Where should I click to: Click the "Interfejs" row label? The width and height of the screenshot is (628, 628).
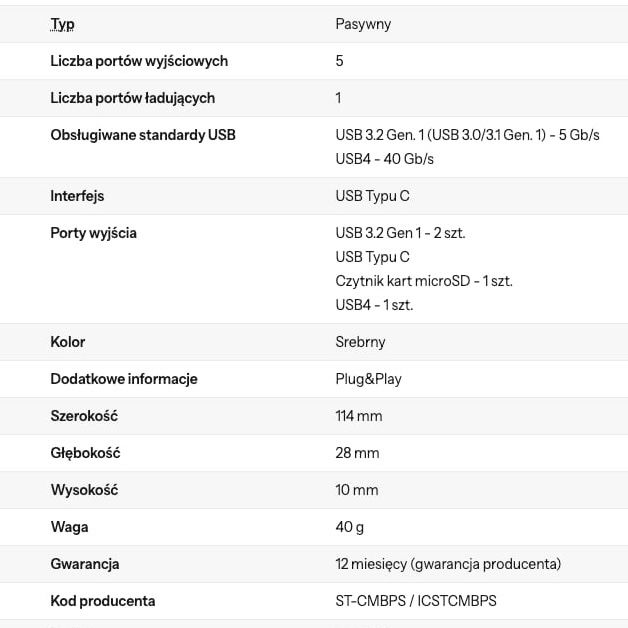(77, 196)
